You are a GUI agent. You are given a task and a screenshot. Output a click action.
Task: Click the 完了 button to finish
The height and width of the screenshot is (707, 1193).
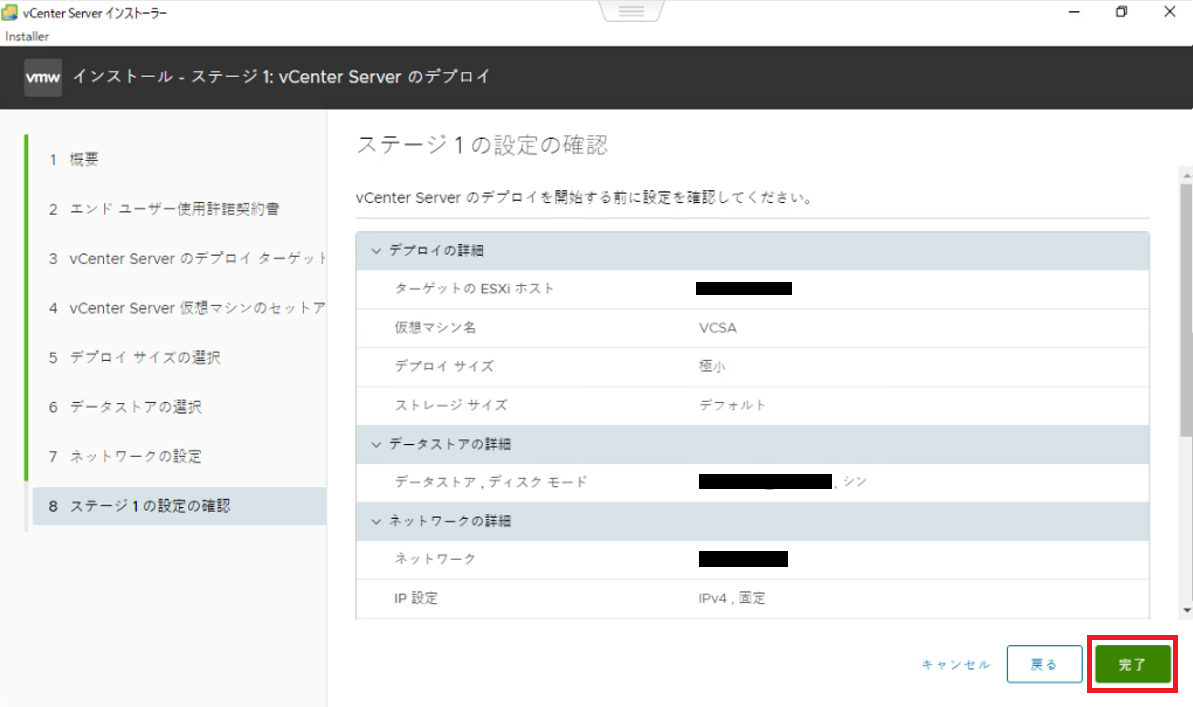point(1132,664)
